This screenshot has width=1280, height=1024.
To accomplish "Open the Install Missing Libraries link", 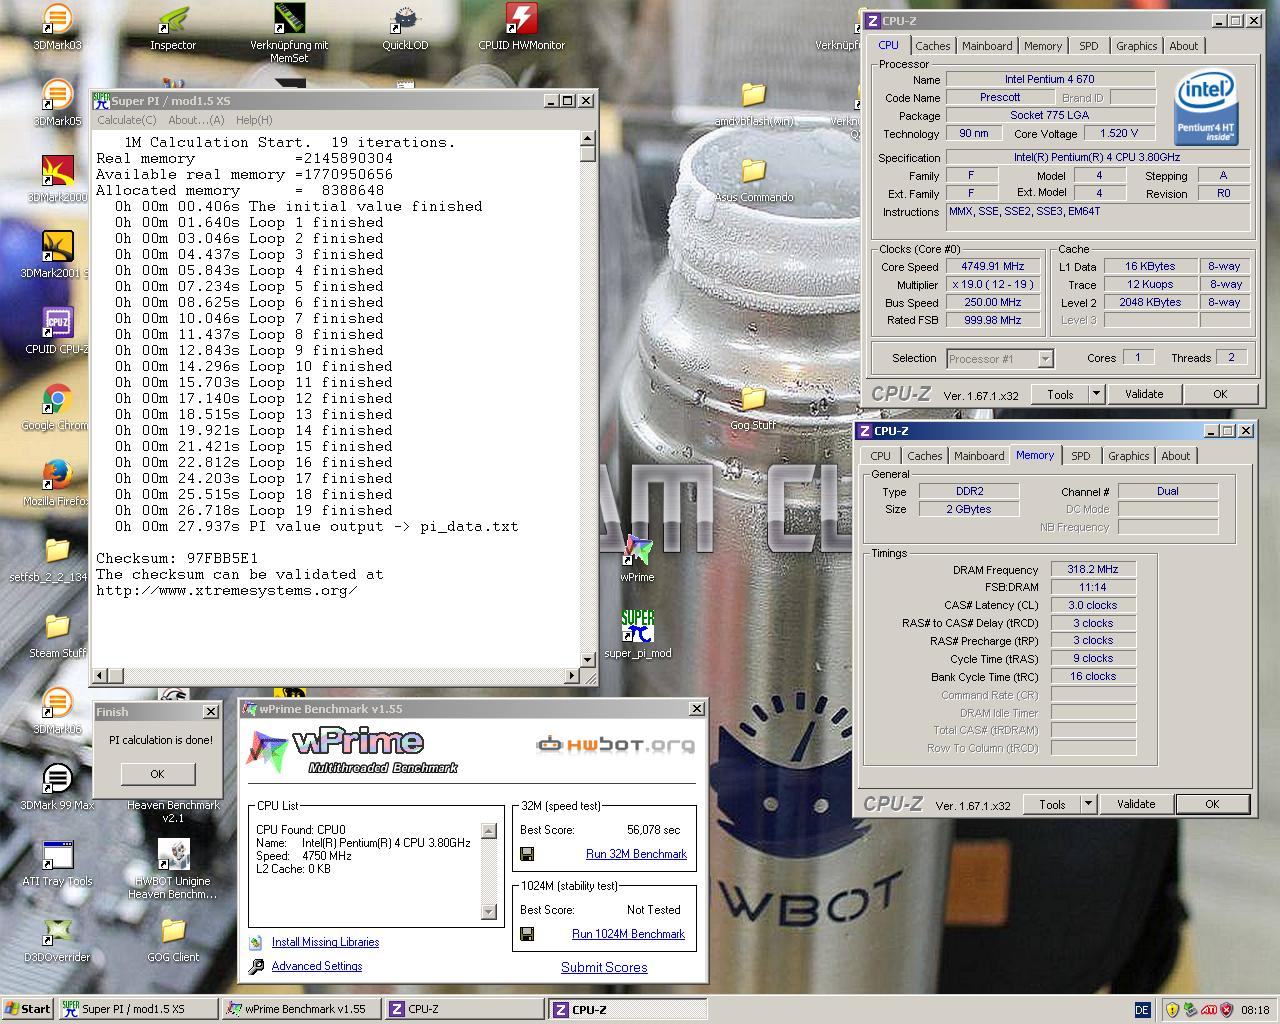I will tap(325, 942).
